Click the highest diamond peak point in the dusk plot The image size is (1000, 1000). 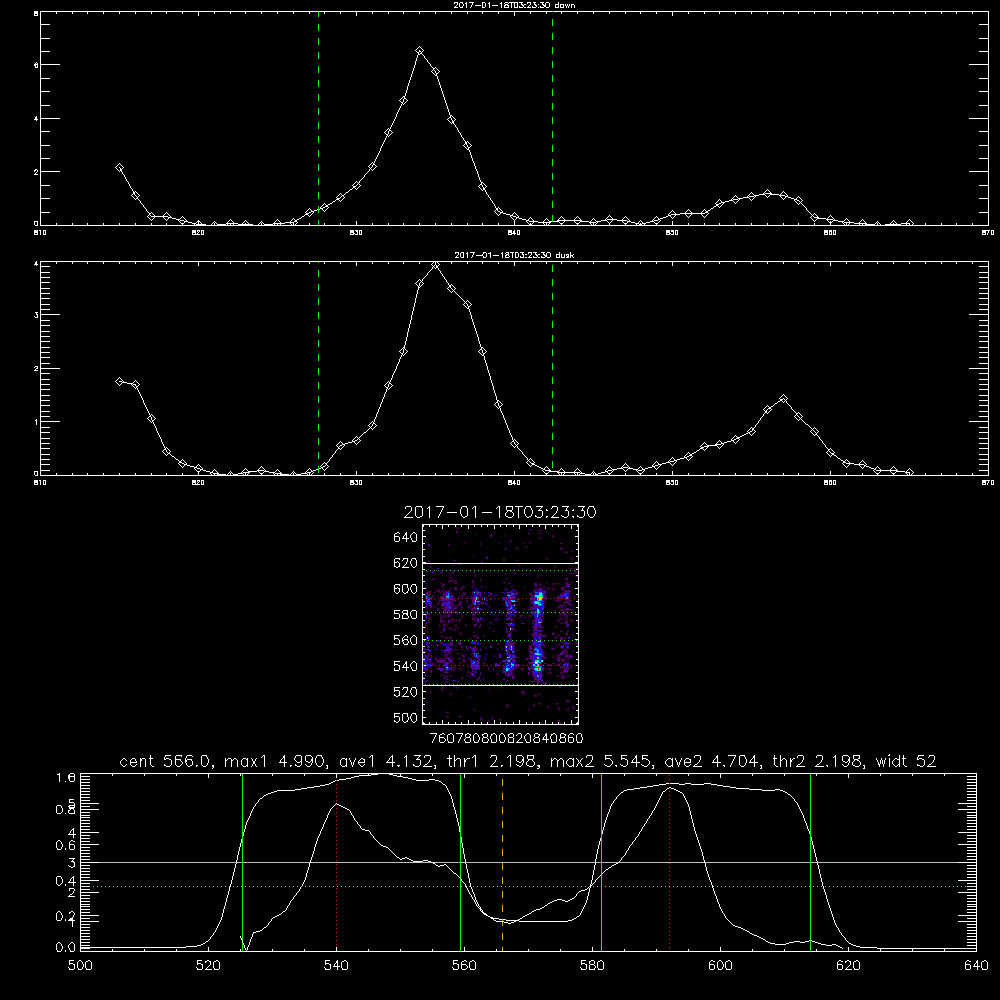(436, 265)
